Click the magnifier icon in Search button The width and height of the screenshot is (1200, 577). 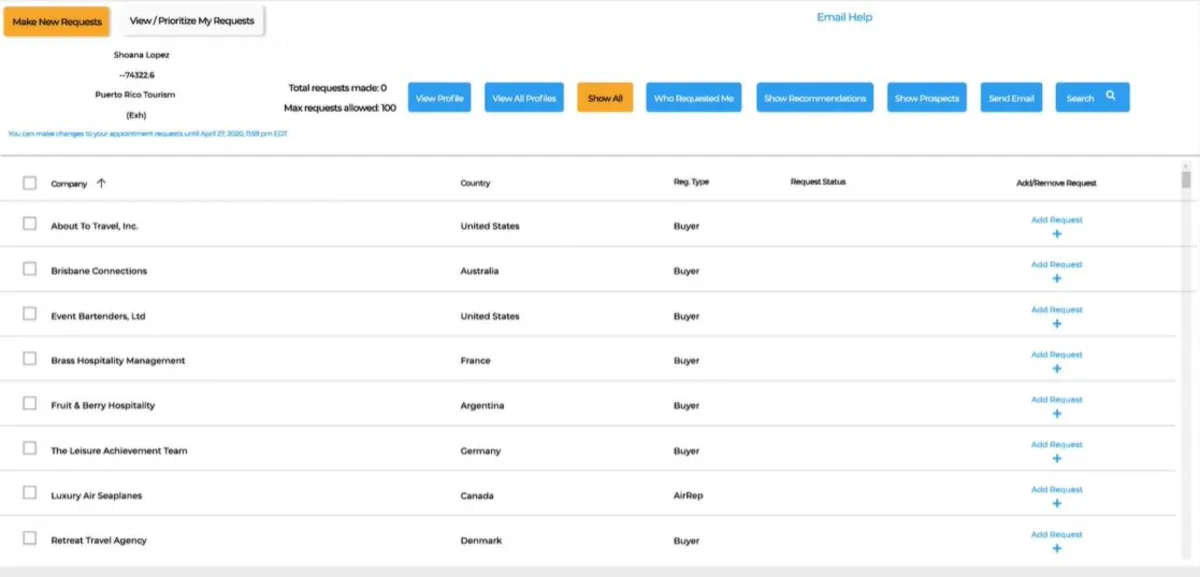click(x=1110, y=97)
